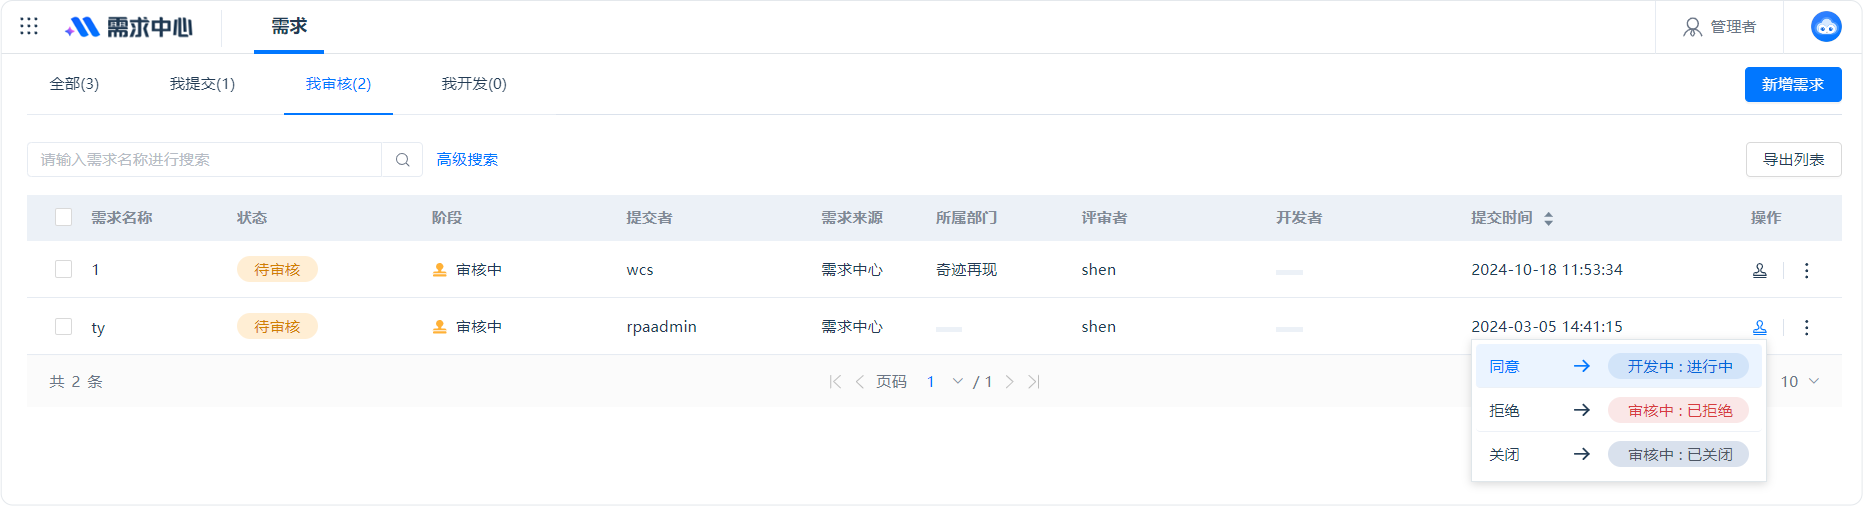Image resolution: width=1863 pixels, height=506 pixels.
Task: Go to the last page arrow
Action: 1034,382
